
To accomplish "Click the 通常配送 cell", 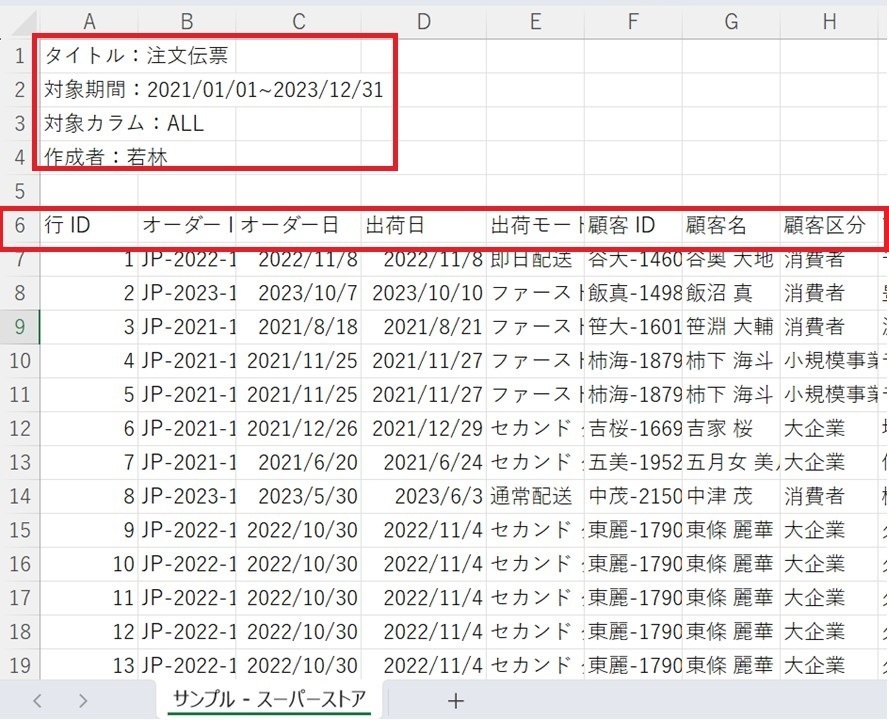I will 534,496.
